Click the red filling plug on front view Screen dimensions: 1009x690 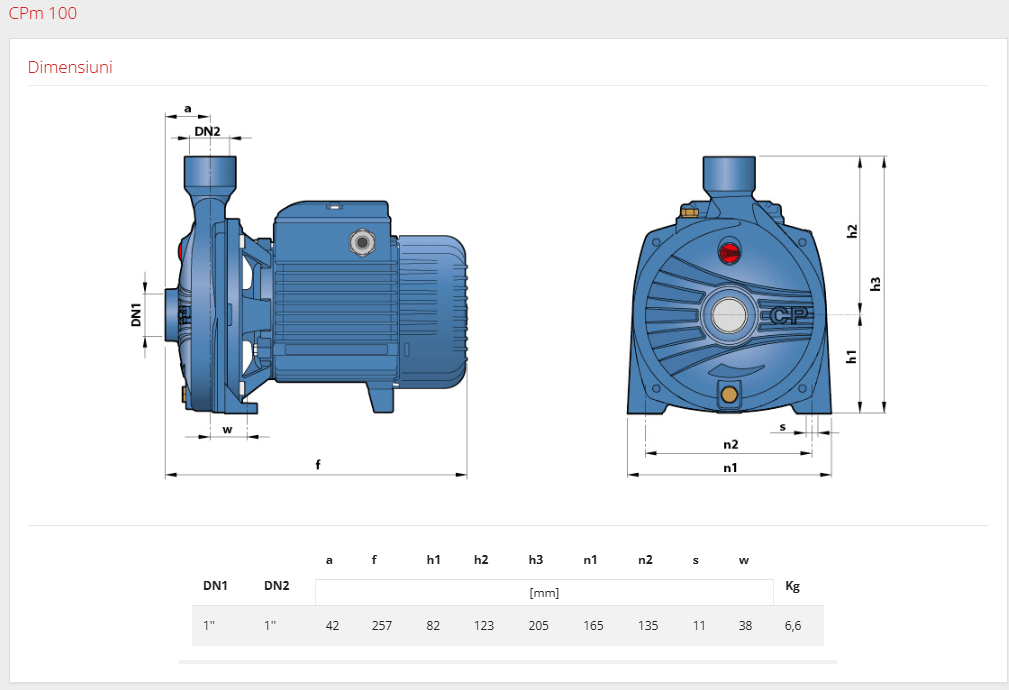pos(730,250)
